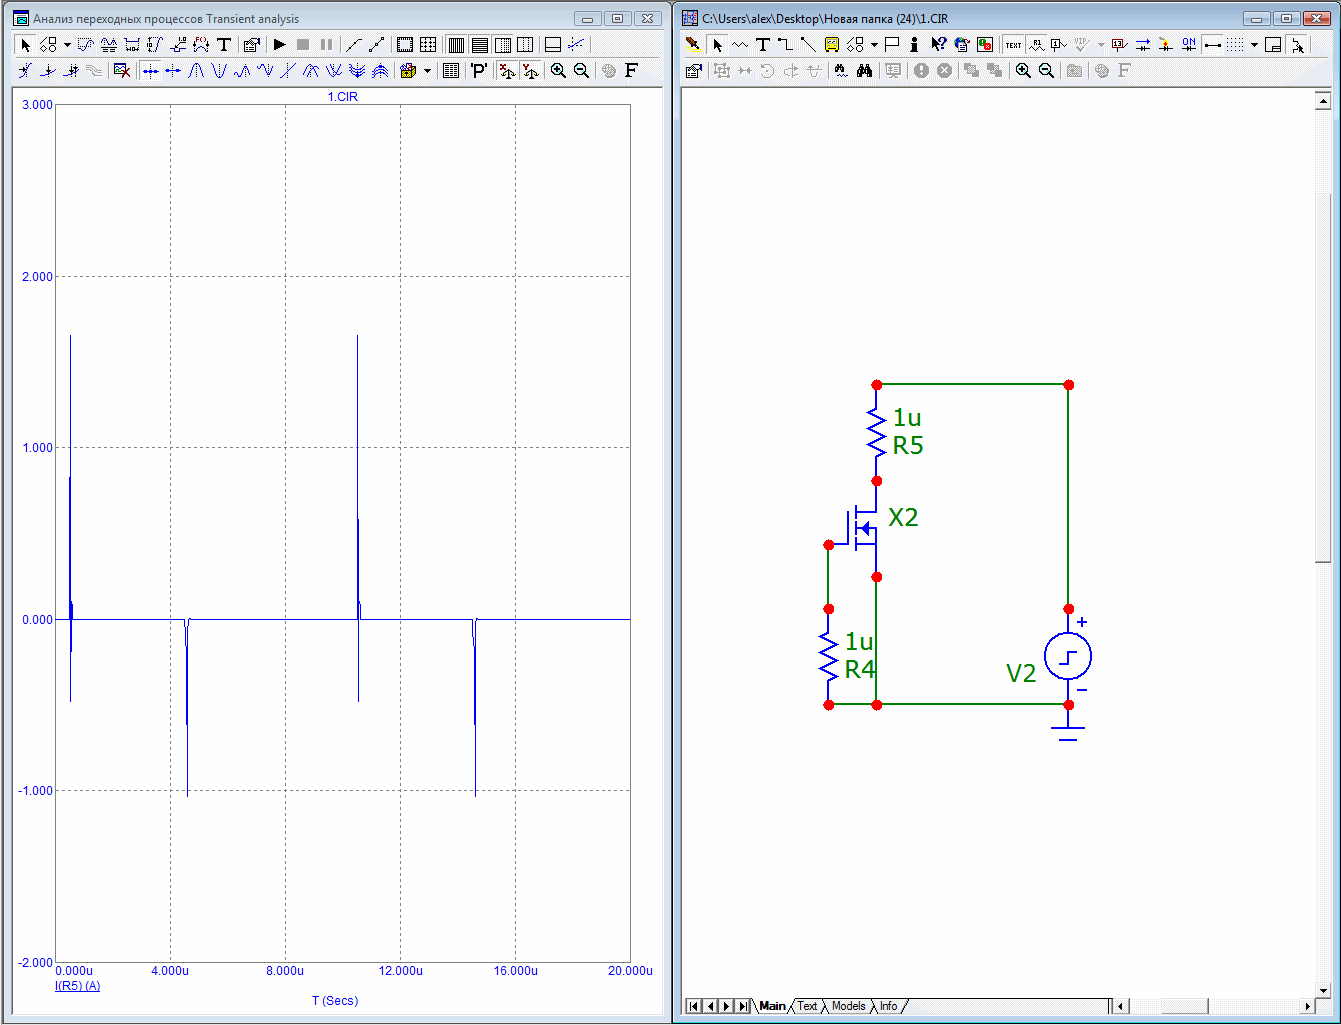Zoom out on the transient analysis plot
Image resolution: width=1341 pixels, height=1025 pixels.
tap(581, 71)
